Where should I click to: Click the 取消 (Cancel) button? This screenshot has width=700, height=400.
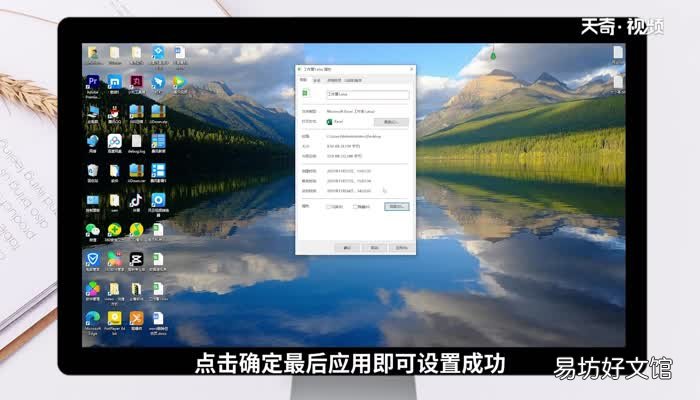coord(375,247)
